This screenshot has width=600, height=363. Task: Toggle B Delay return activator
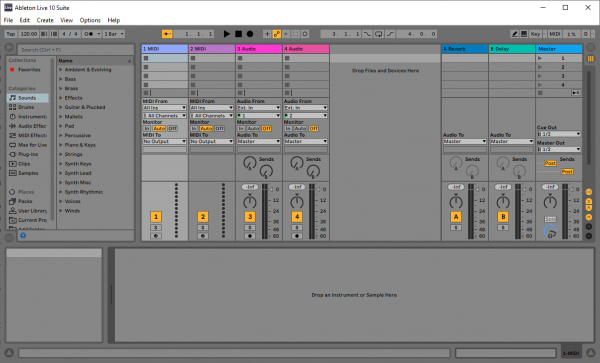(x=503, y=217)
